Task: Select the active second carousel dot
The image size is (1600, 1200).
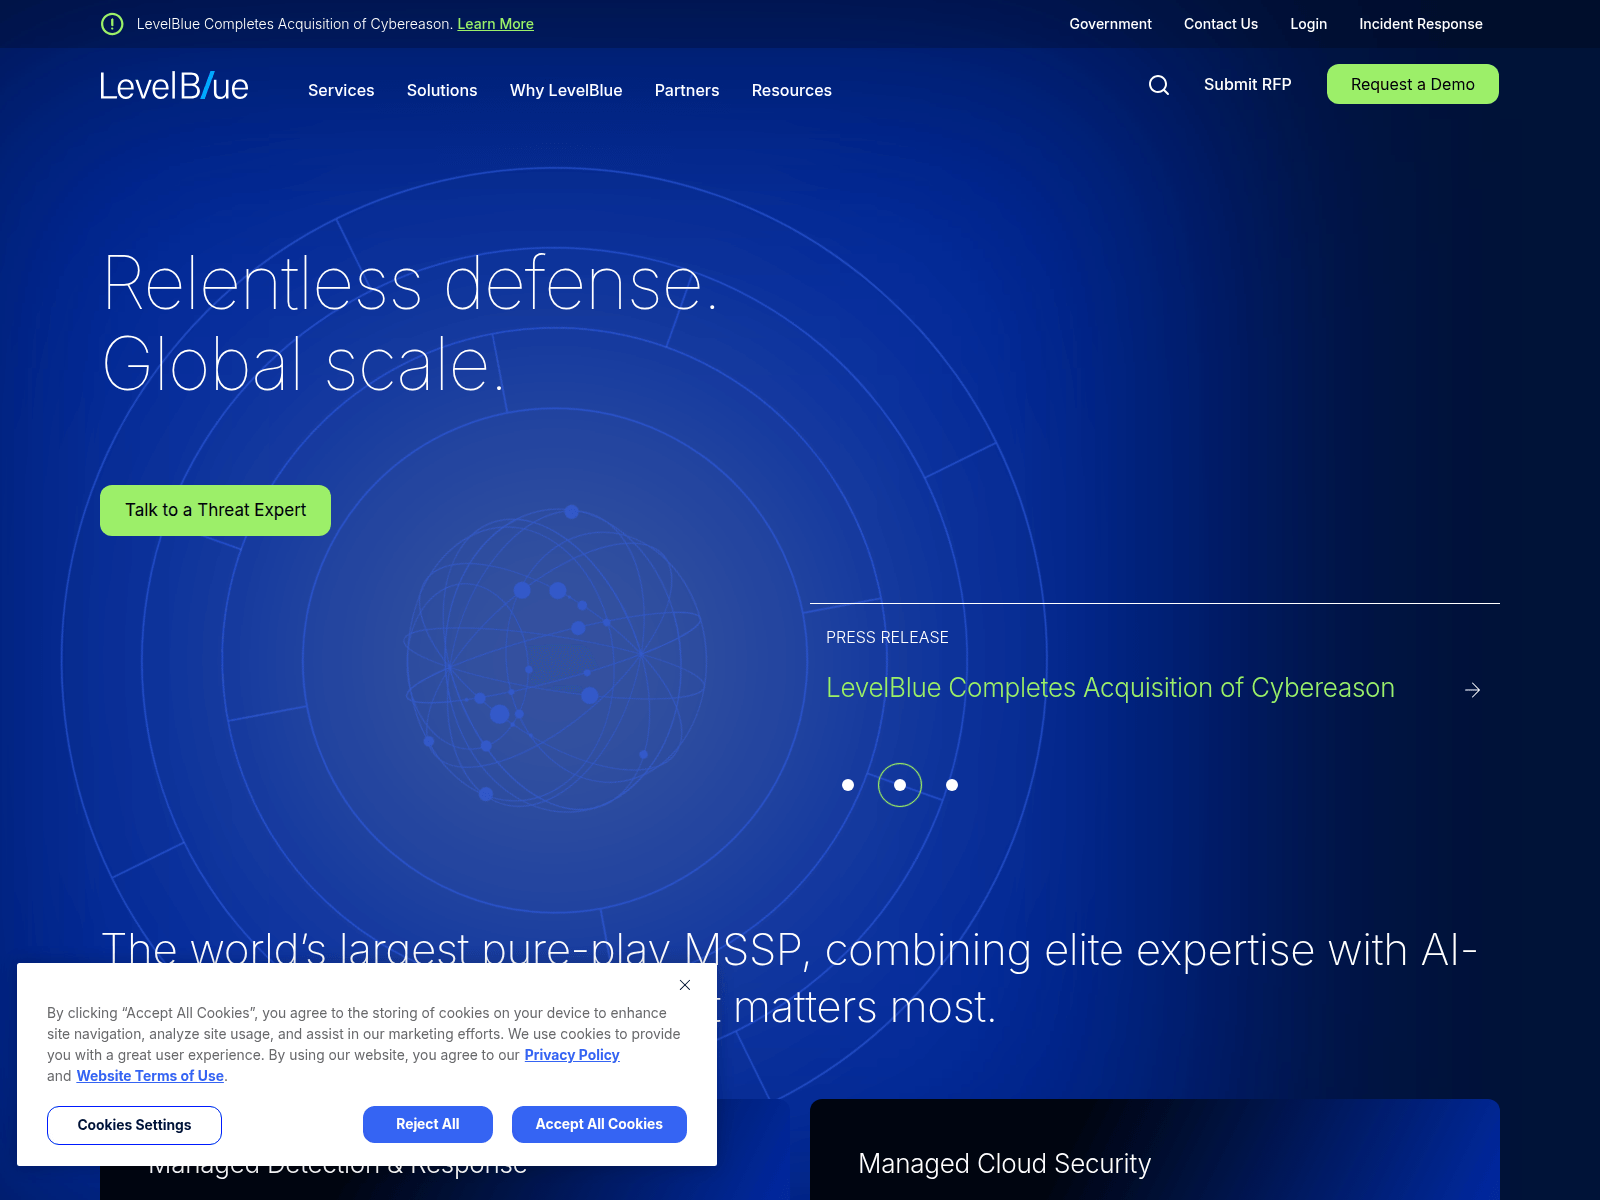Action: 900,785
